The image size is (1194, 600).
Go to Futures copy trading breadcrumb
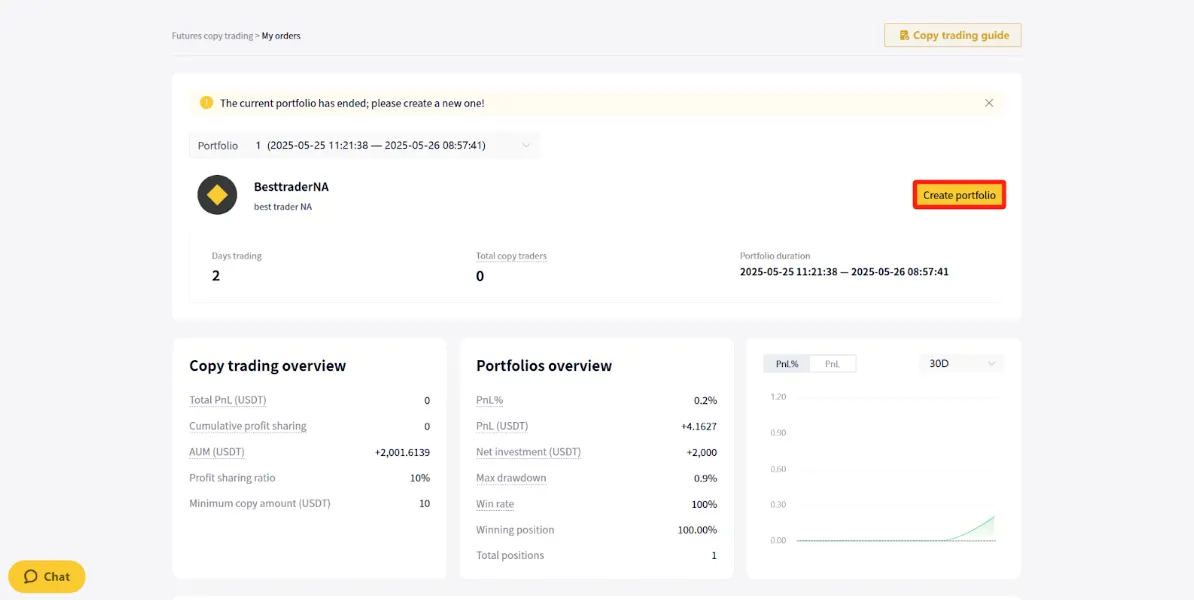click(x=212, y=36)
